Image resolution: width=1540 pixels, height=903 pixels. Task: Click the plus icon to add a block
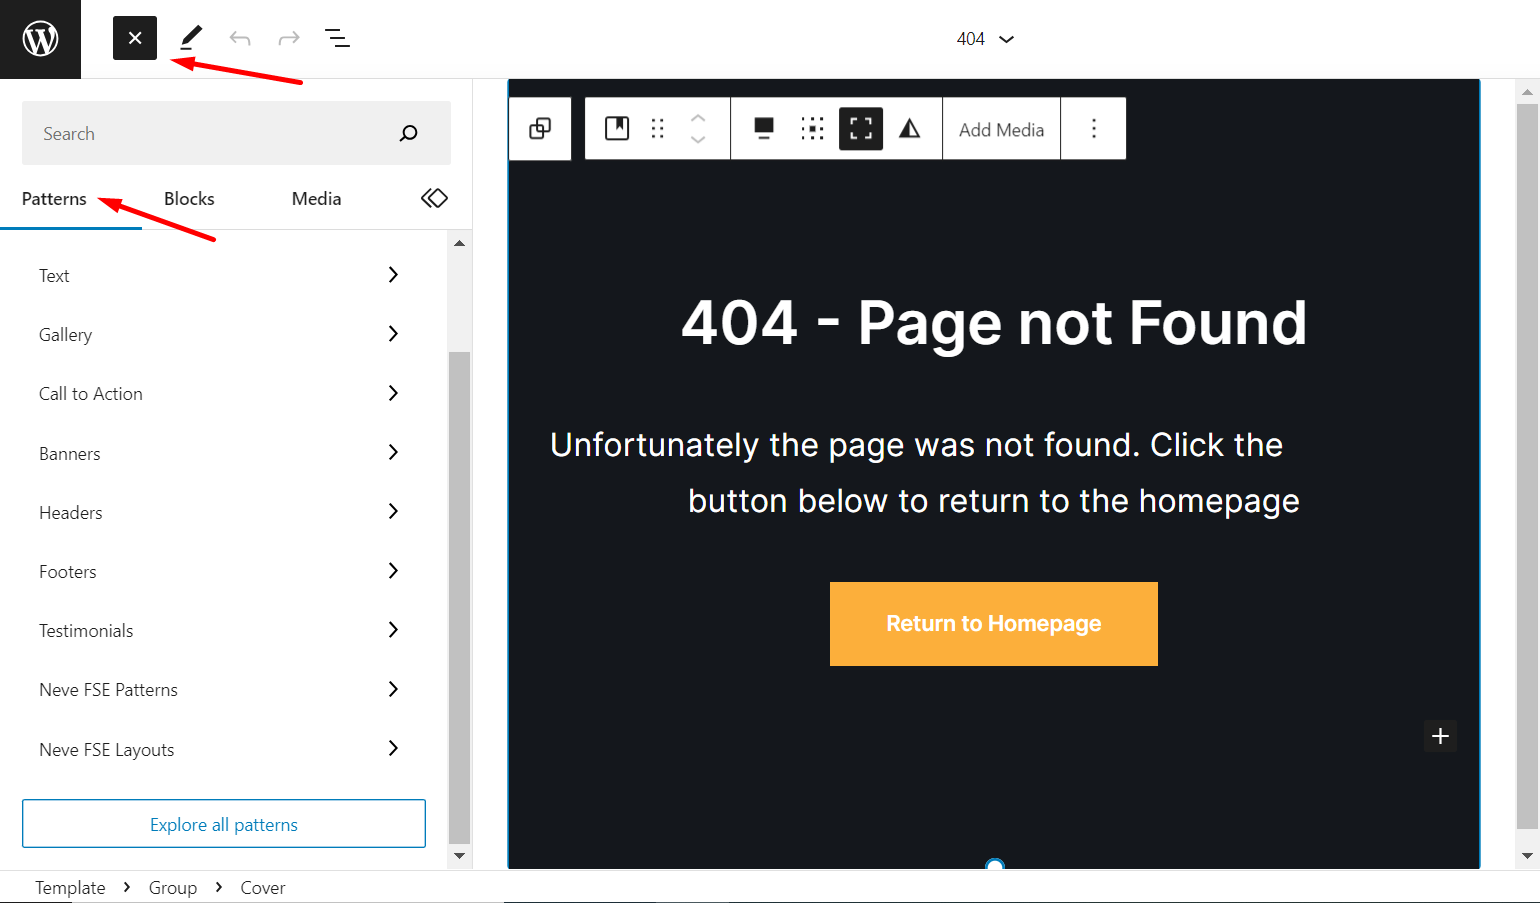(x=1440, y=736)
